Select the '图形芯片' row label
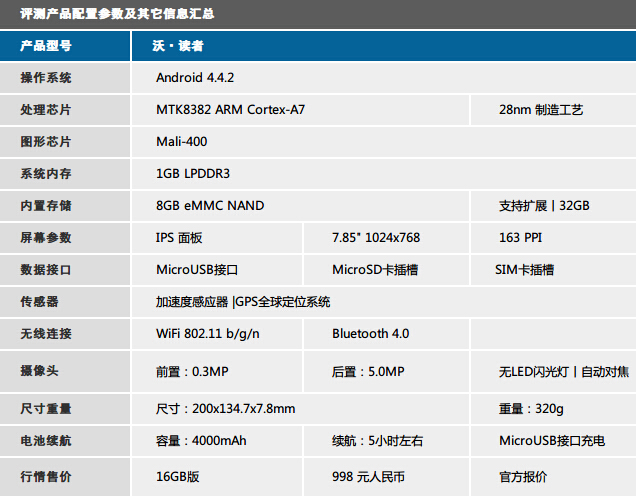636x499 pixels. [46, 142]
